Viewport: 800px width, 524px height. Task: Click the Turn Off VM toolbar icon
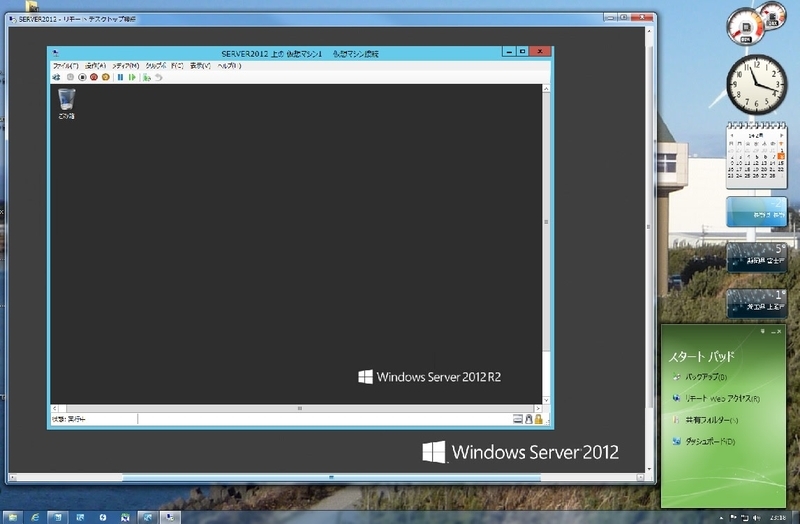pos(82,77)
